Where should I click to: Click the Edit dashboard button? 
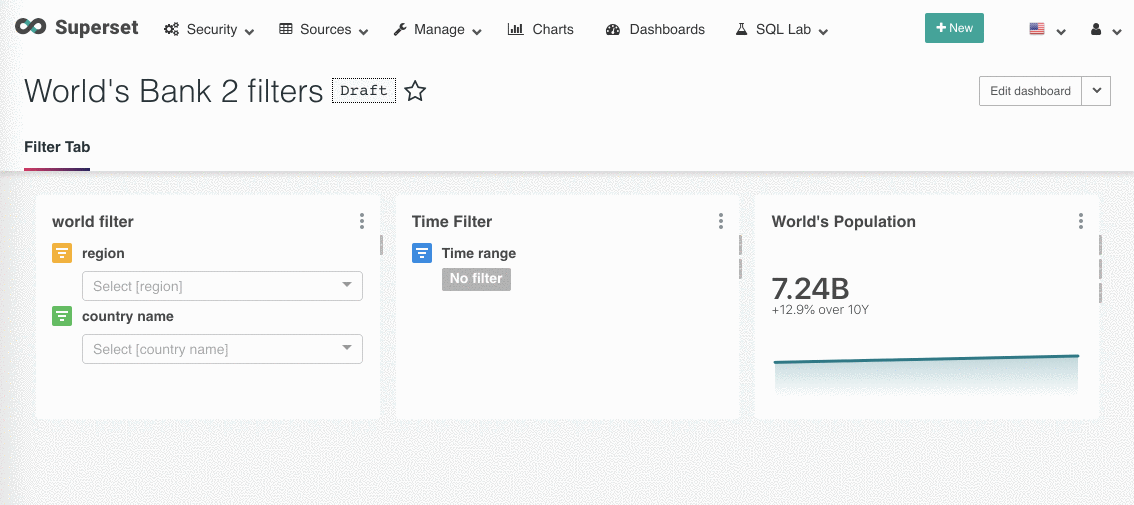point(1031,91)
